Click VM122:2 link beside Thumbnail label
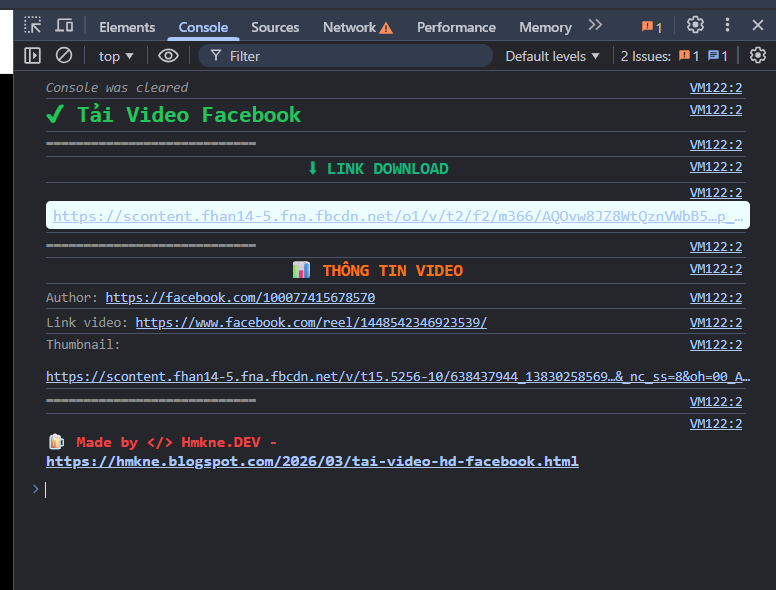This screenshot has height=590, width=776. (x=716, y=344)
